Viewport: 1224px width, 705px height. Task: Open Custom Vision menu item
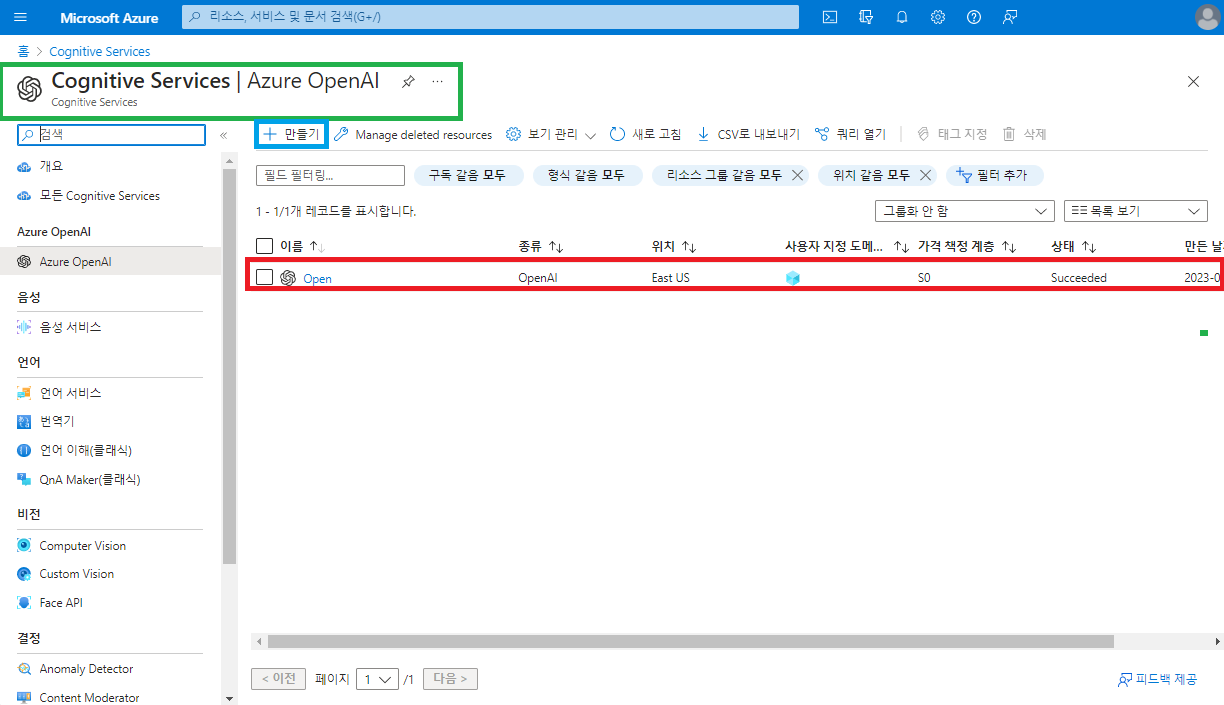click(76, 574)
